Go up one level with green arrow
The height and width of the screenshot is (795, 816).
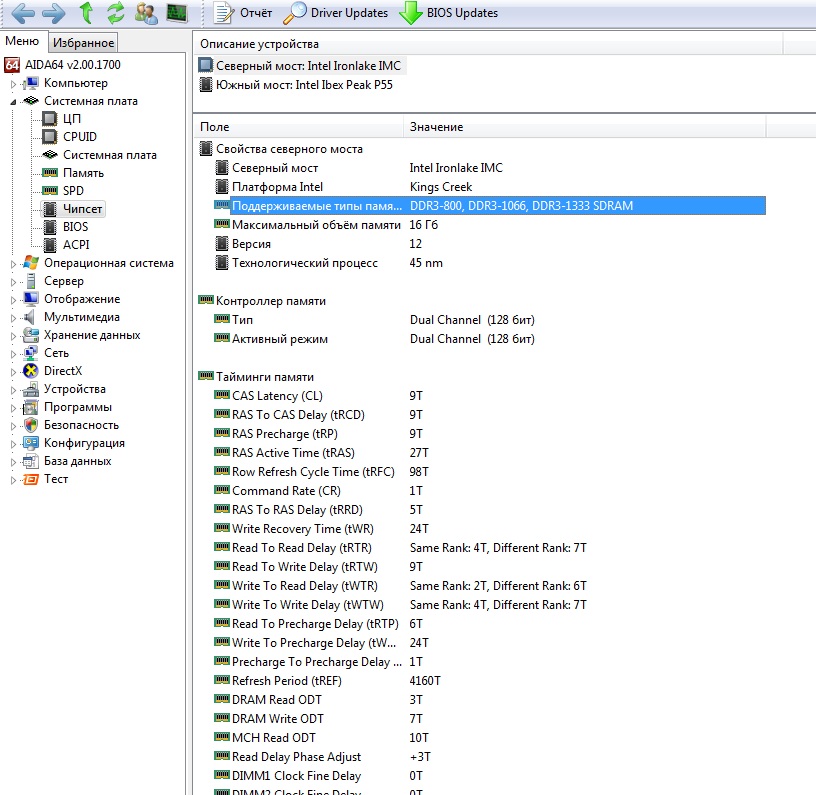86,13
